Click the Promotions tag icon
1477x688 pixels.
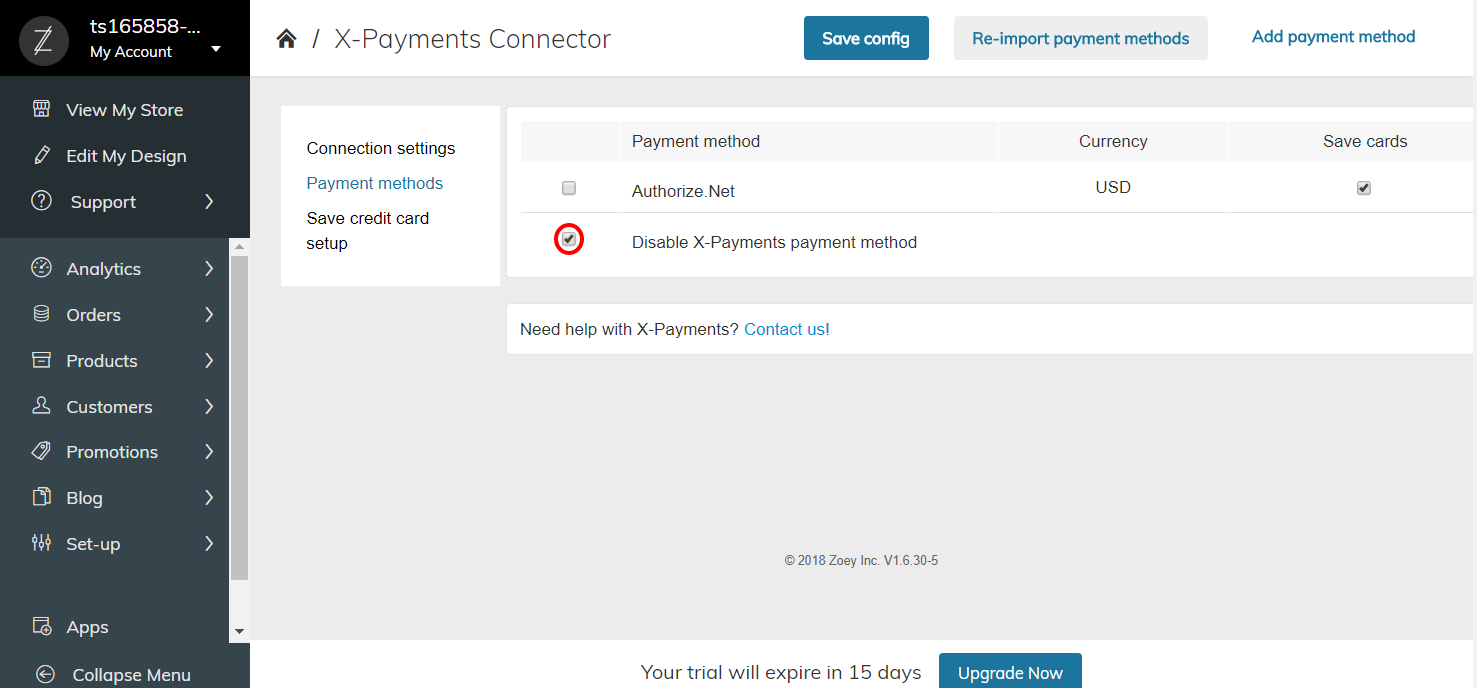(x=41, y=451)
